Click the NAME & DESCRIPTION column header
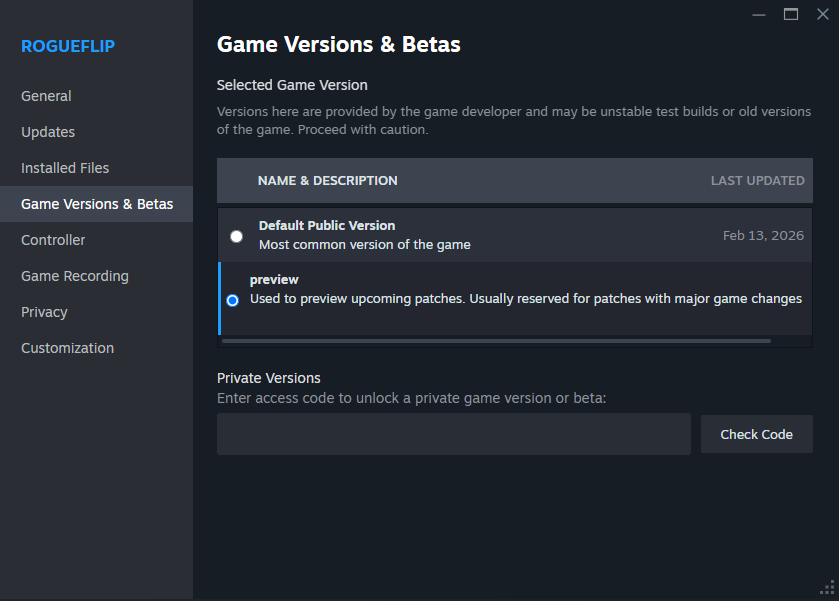The height and width of the screenshot is (601, 839). pyautogui.click(x=327, y=181)
